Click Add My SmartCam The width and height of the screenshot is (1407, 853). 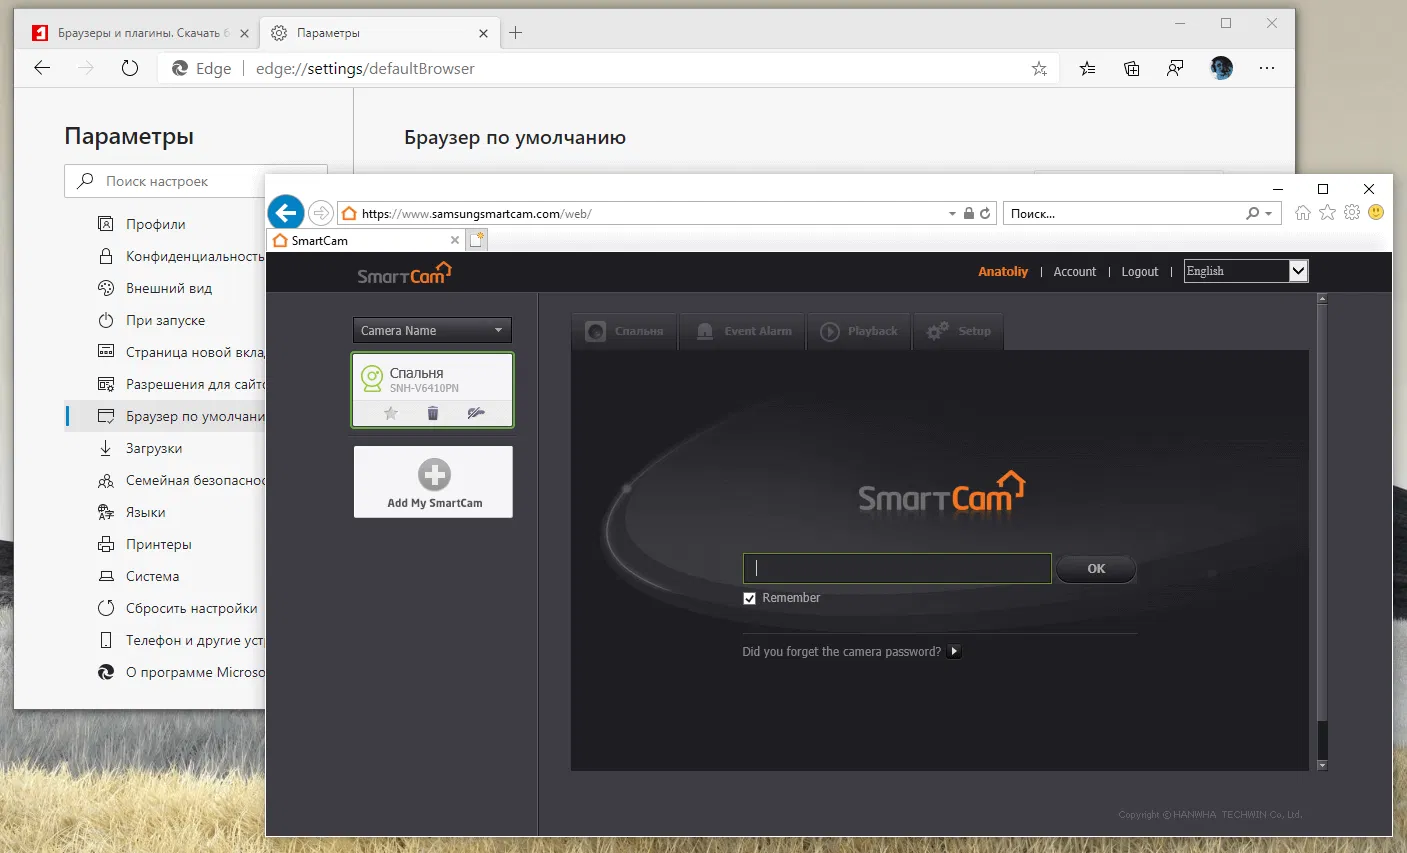433,482
